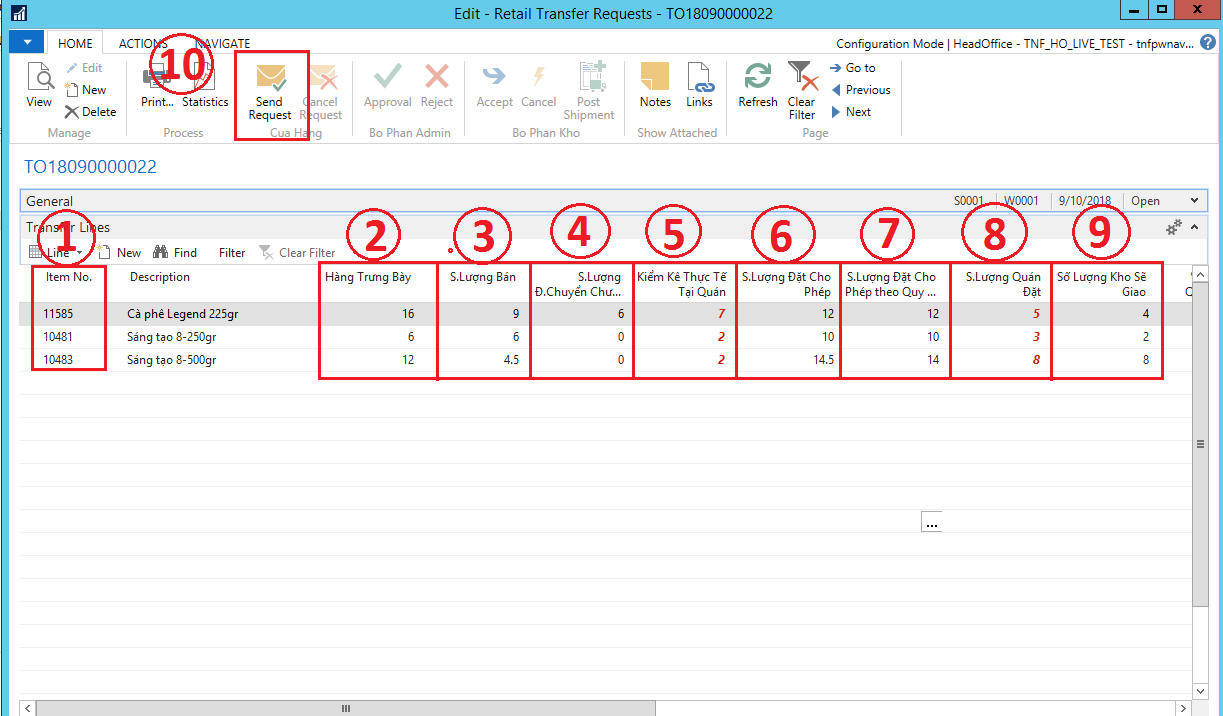Screen dimensions: 1223x716
Task: Click Find in the Transfer Lines toolbar
Action: (175, 253)
